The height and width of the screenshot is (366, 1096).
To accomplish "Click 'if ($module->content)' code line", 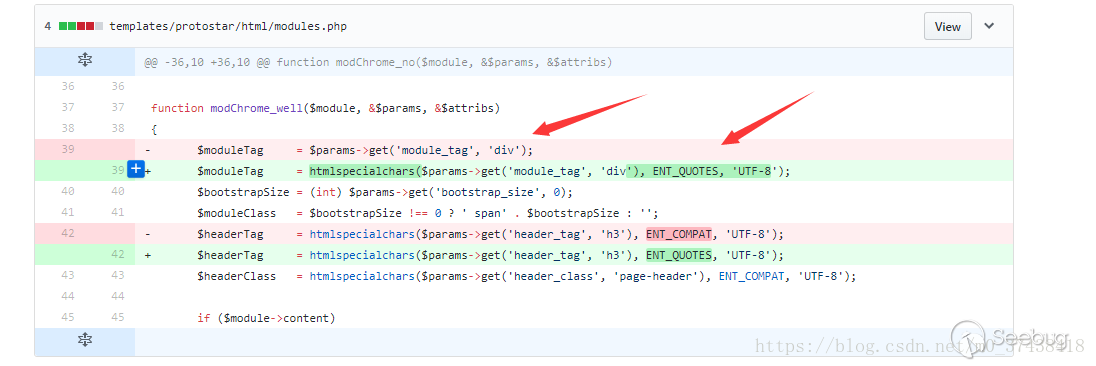I will pyautogui.click(x=266, y=318).
